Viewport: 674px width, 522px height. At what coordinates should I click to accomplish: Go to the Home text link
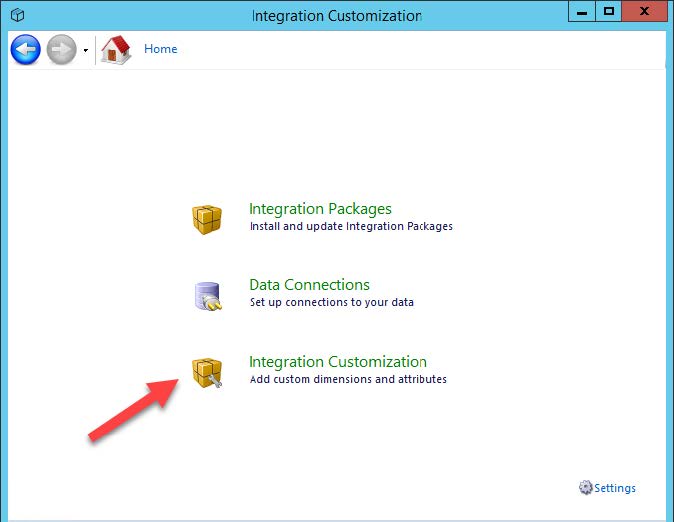(x=160, y=49)
